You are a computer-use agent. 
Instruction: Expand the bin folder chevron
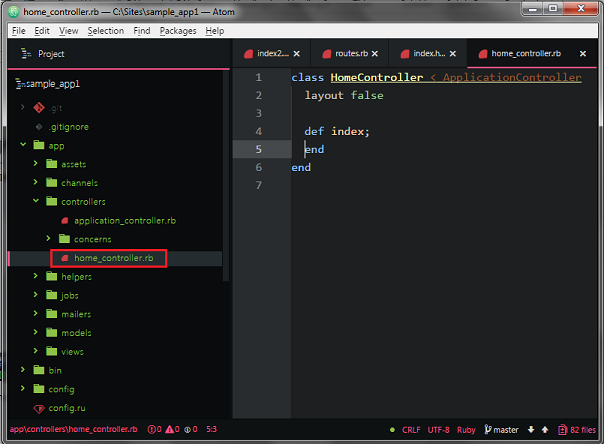coord(23,369)
